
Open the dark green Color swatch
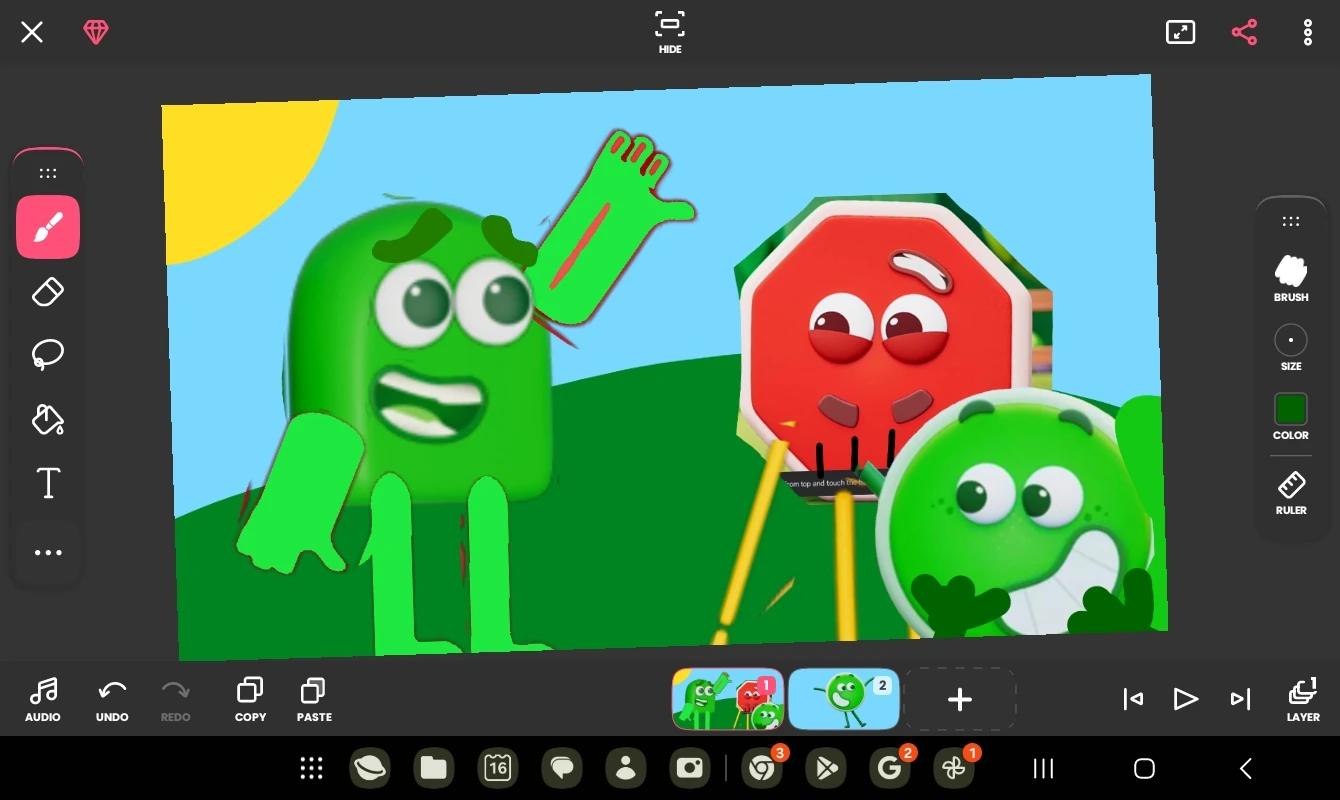pyautogui.click(x=1291, y=416)
